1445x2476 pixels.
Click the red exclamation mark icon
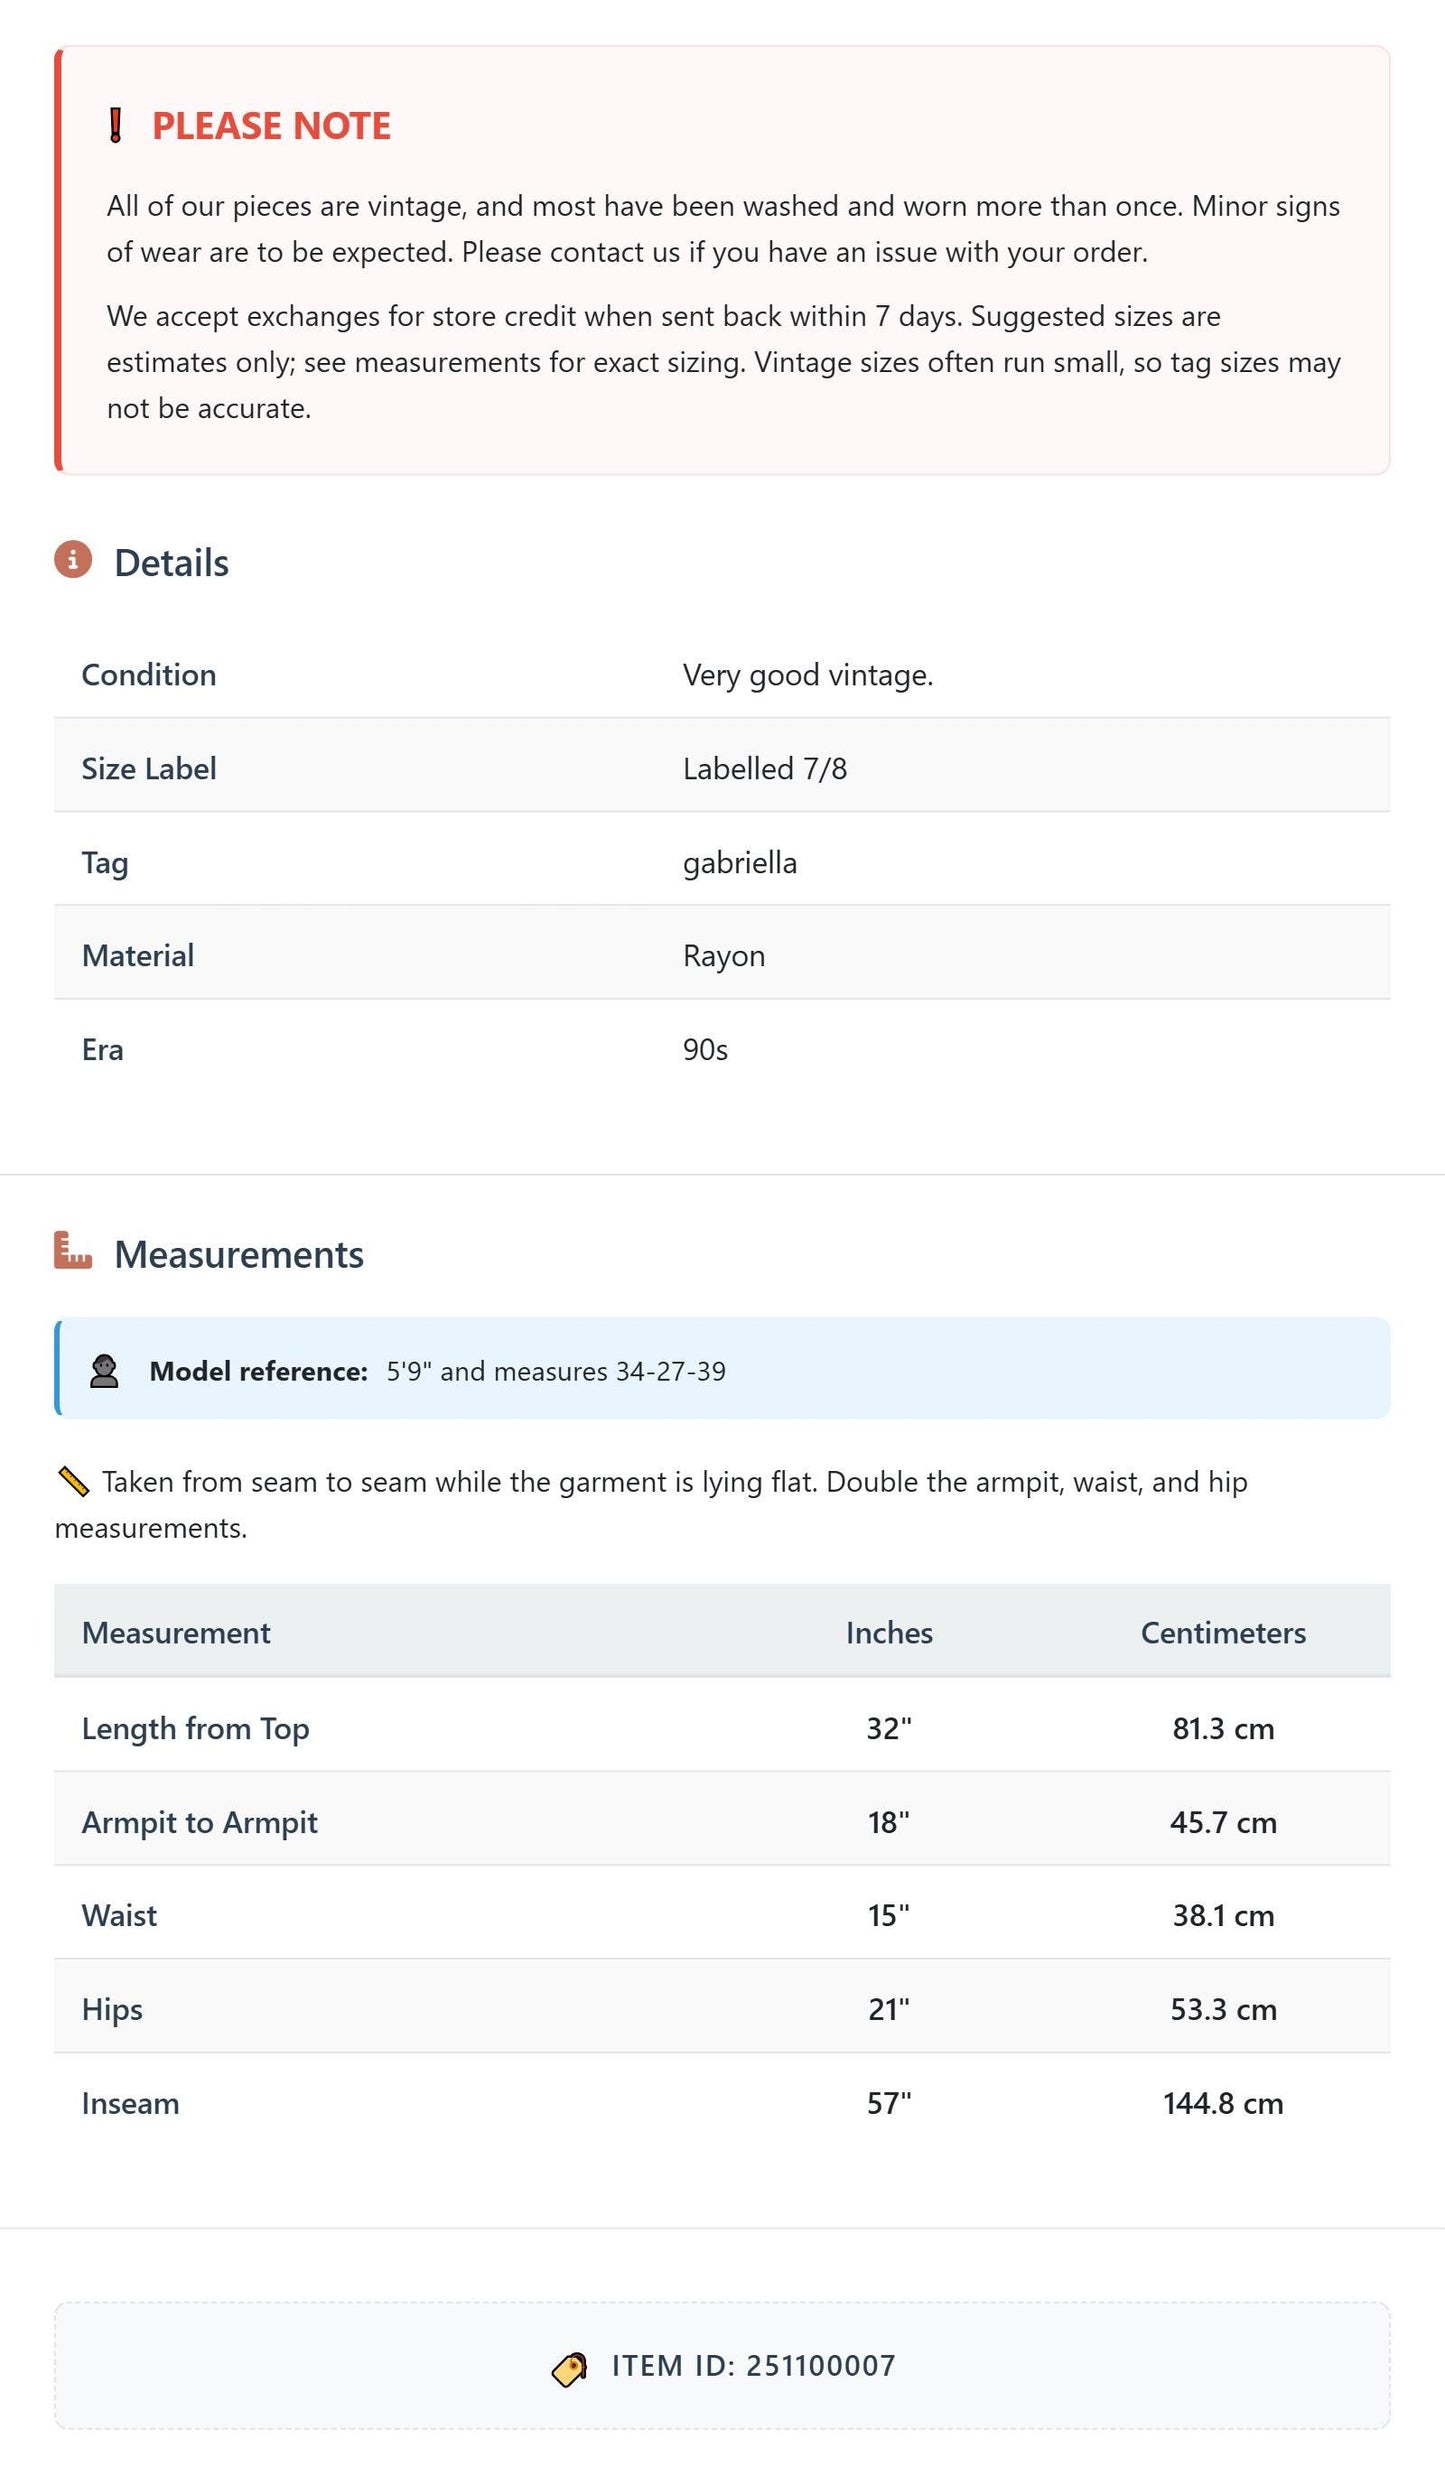[115, 126]
